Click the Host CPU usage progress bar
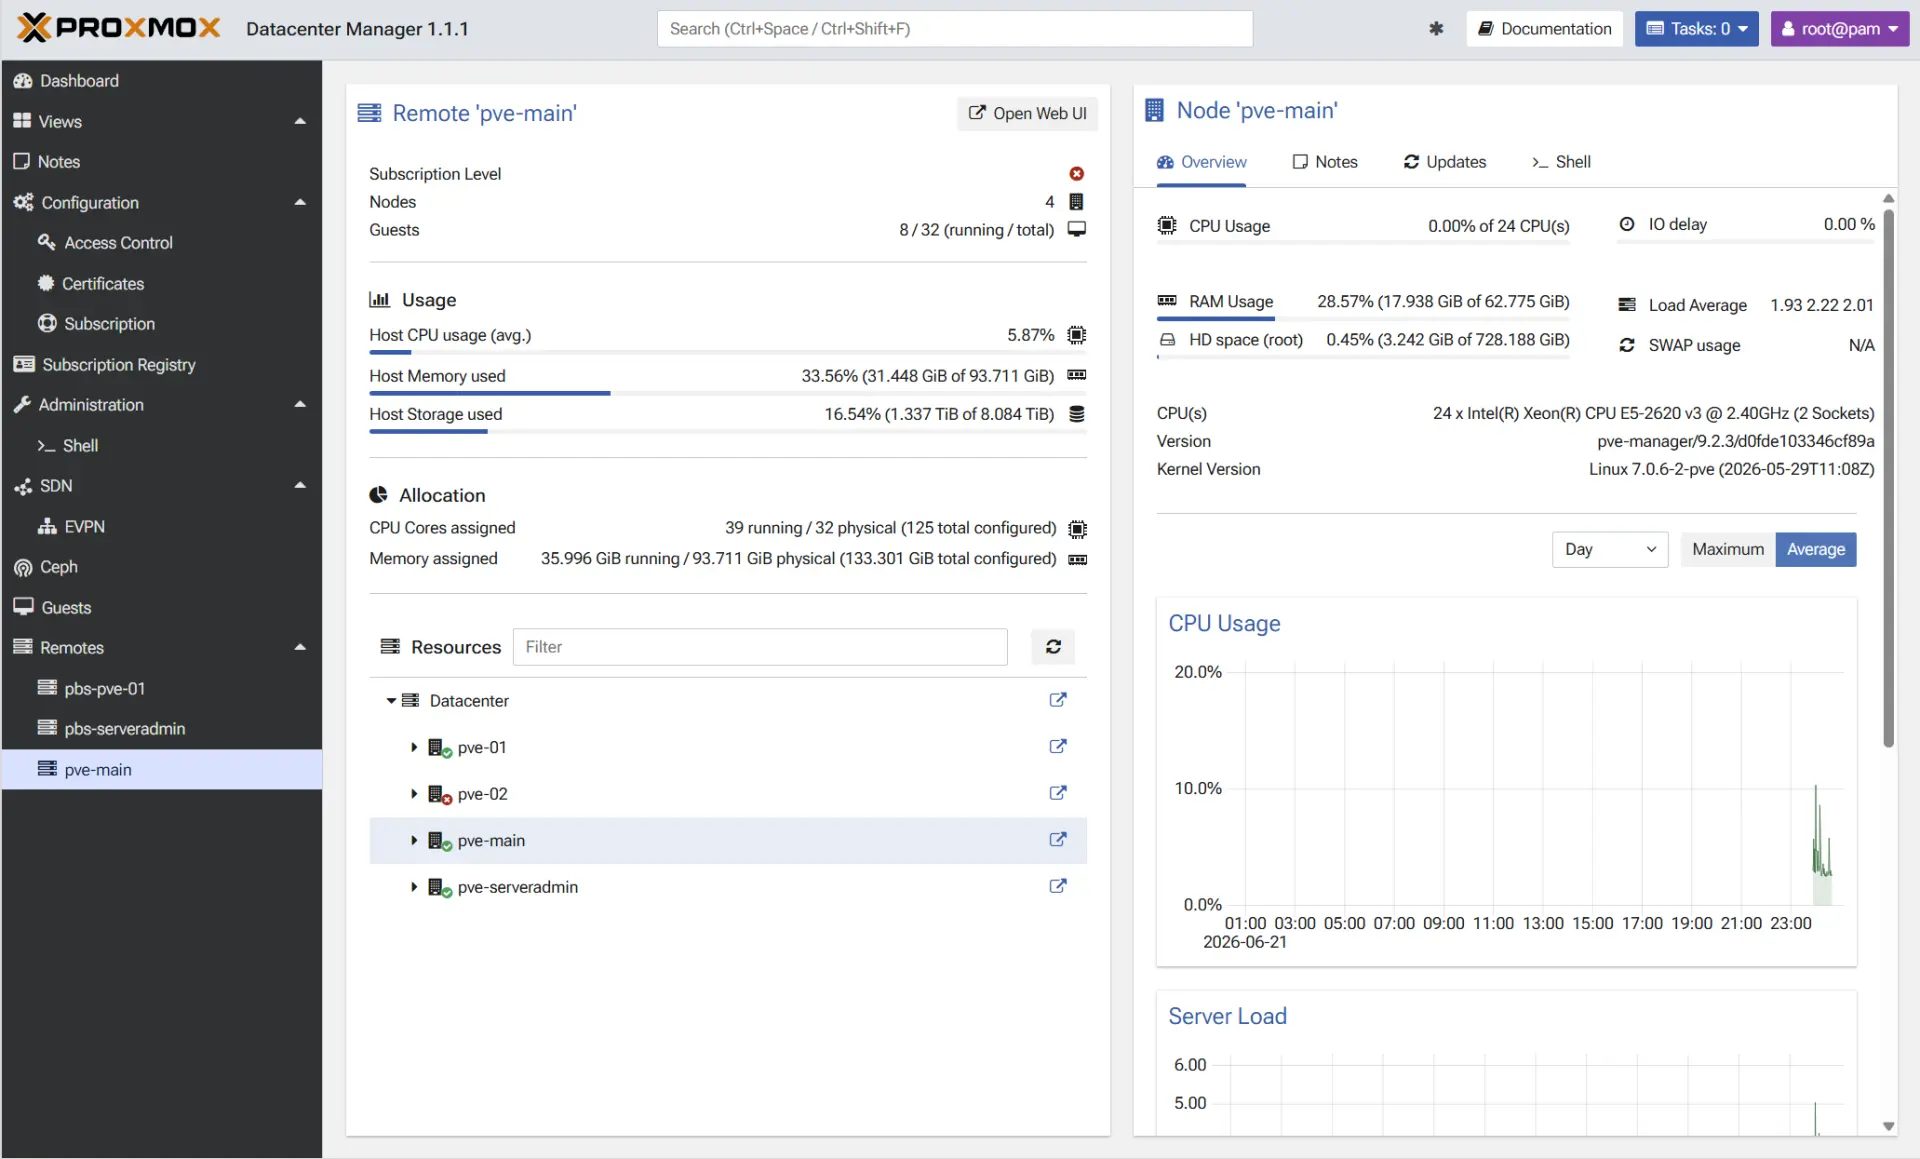 728,352
